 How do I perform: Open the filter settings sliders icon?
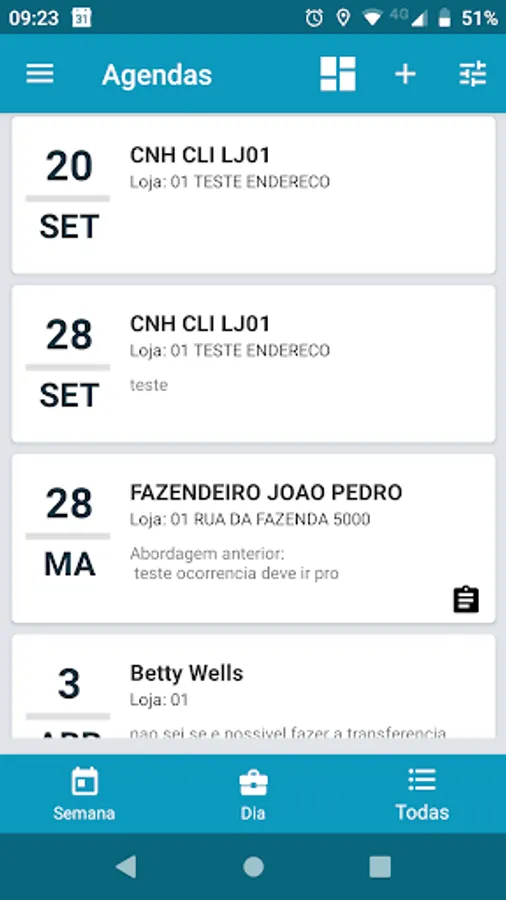tap(473, 74)
